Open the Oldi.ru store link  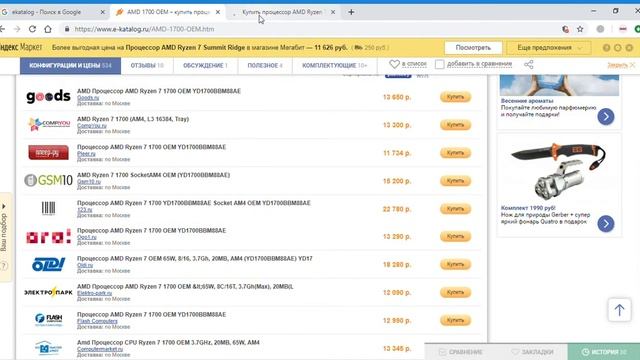click(85, 265)
